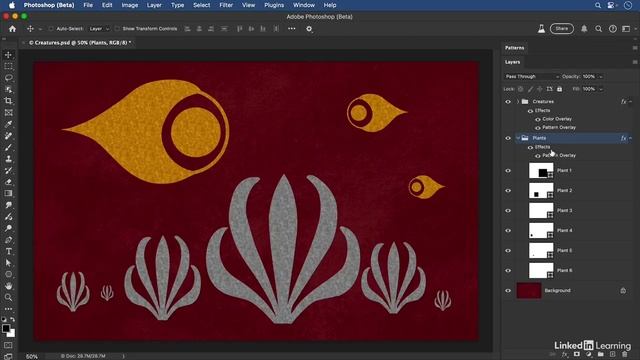This screenshot has height=360, width=640.
Task: Select the Eraser tool
Action: coord(8,182)
